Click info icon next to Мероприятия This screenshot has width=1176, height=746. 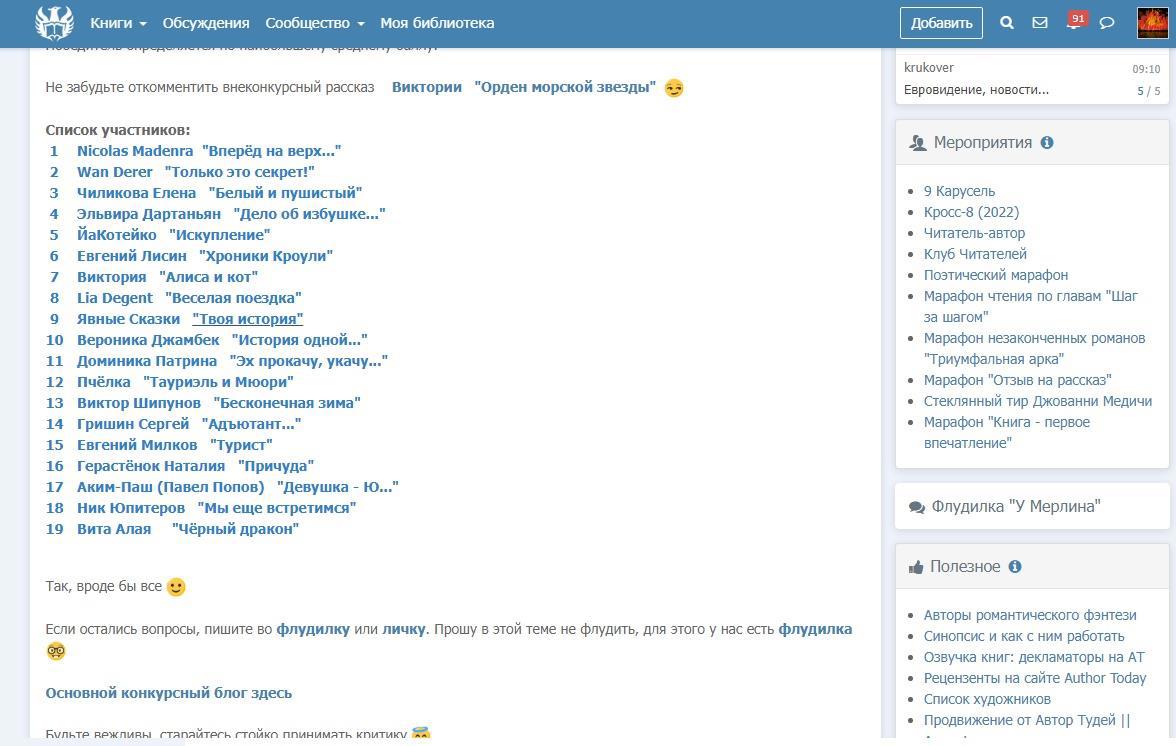pos(1047,142)
